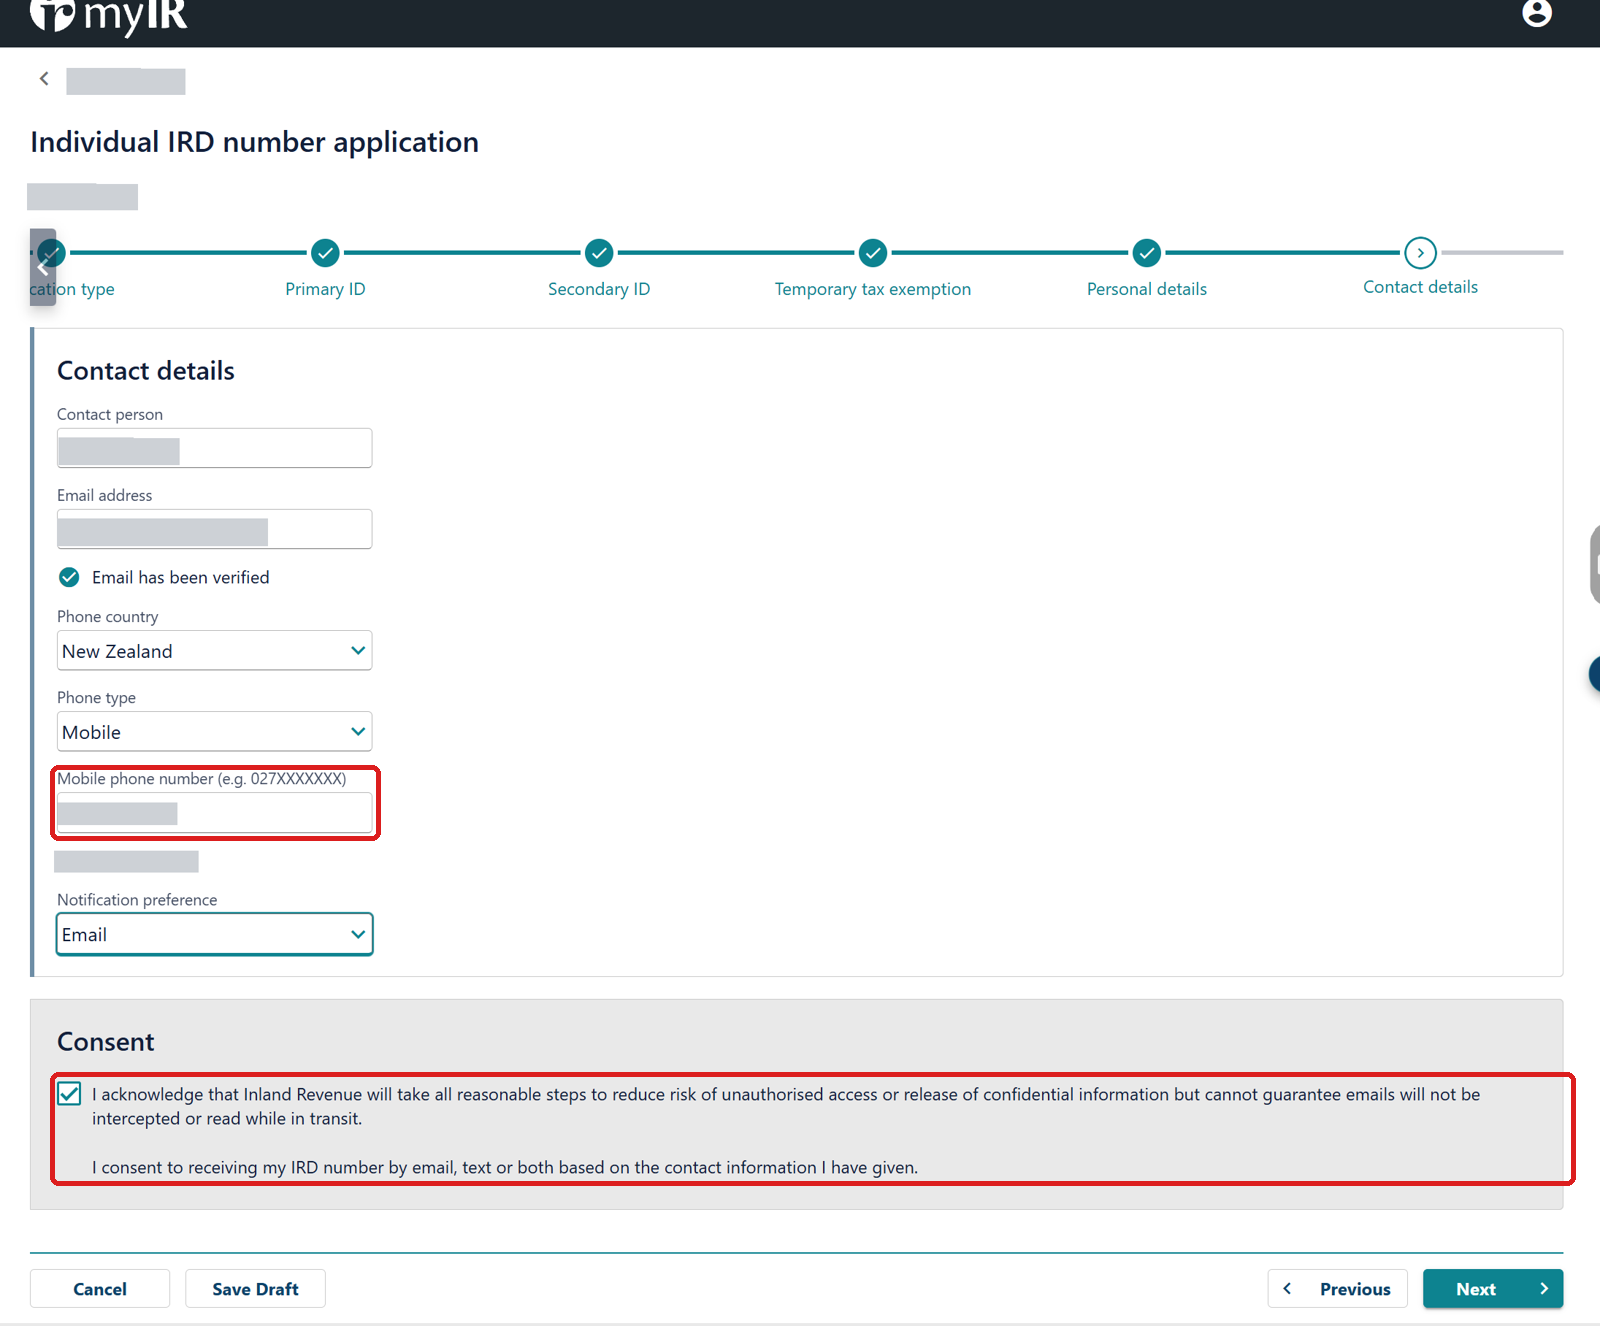Click the Mobile phone number input field

pos(214,813)
